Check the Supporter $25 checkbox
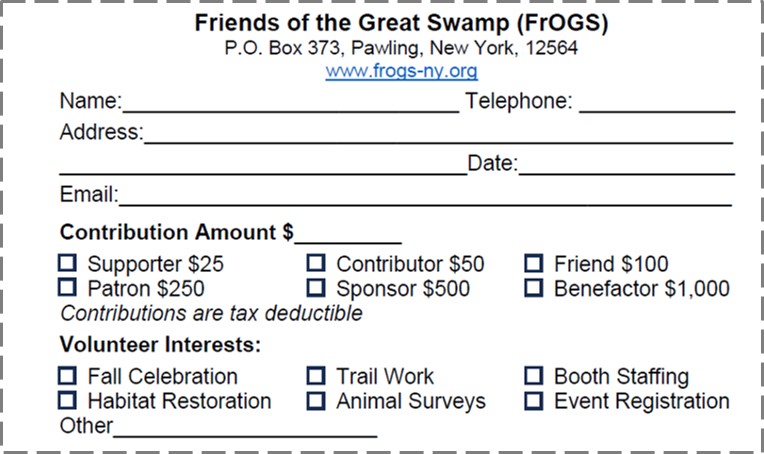Screen dimensions: 764x454 click(x=67, y=263)
